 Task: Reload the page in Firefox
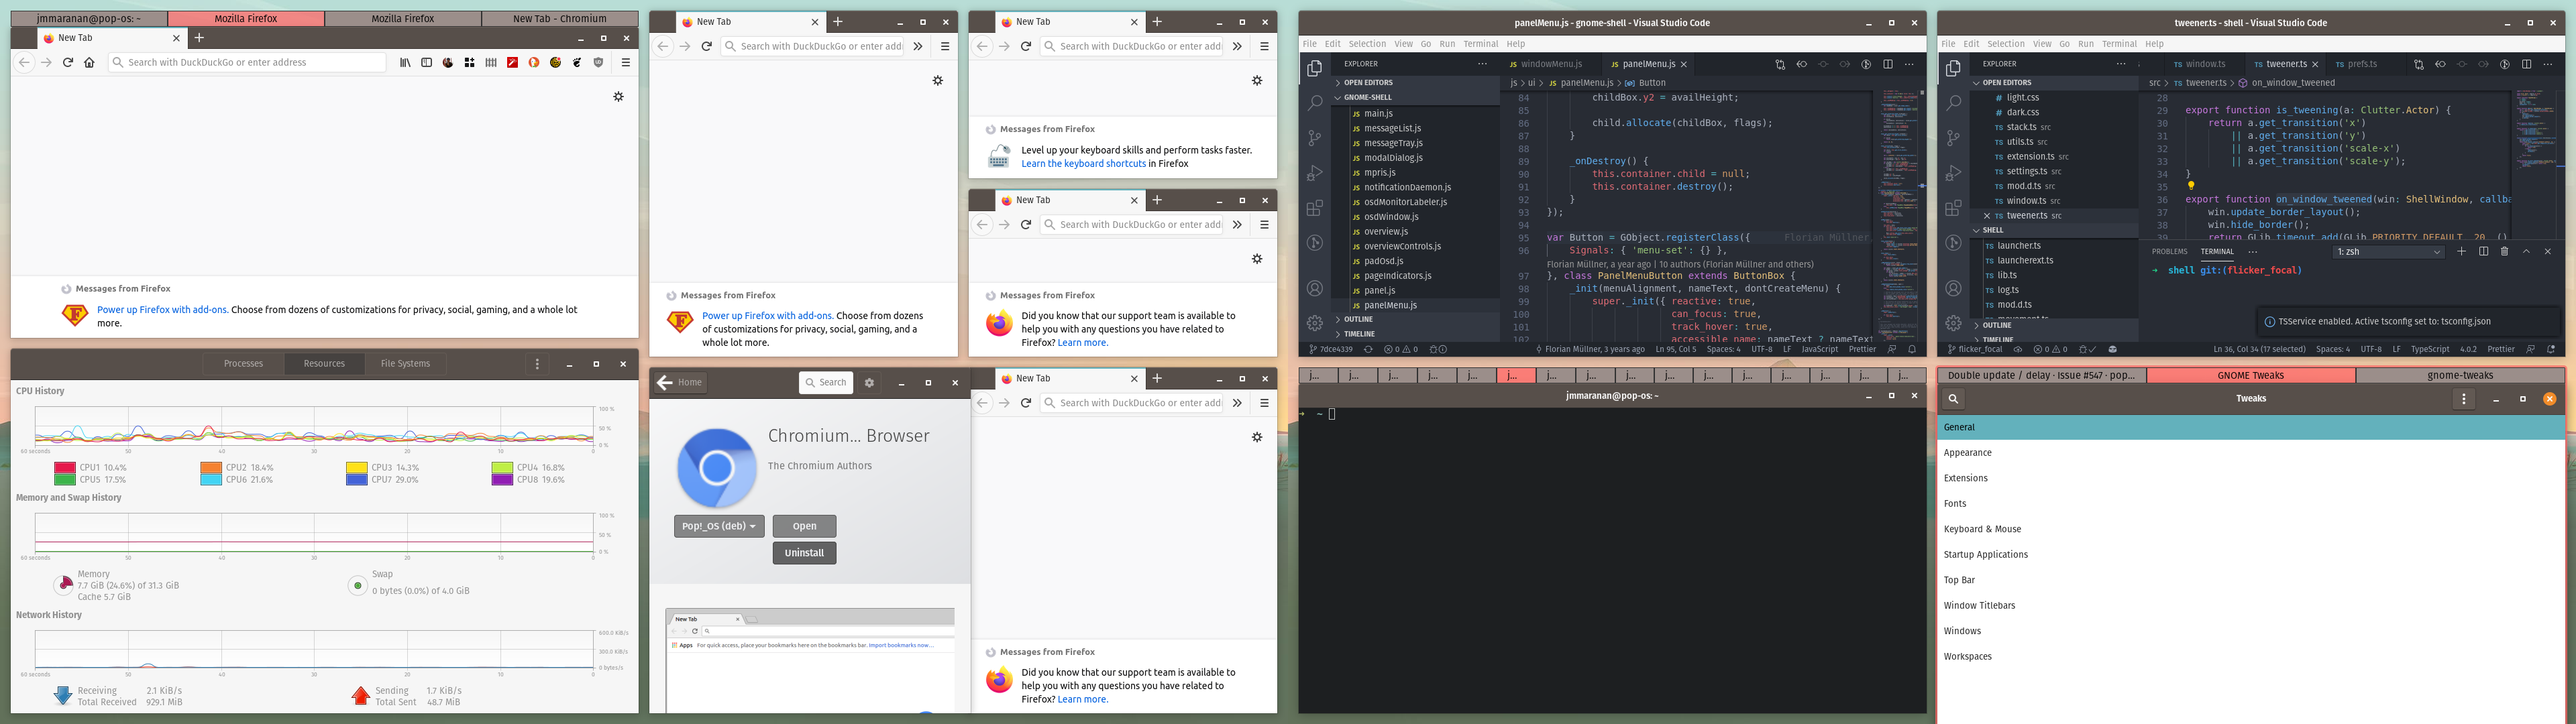tap(67, 61)
